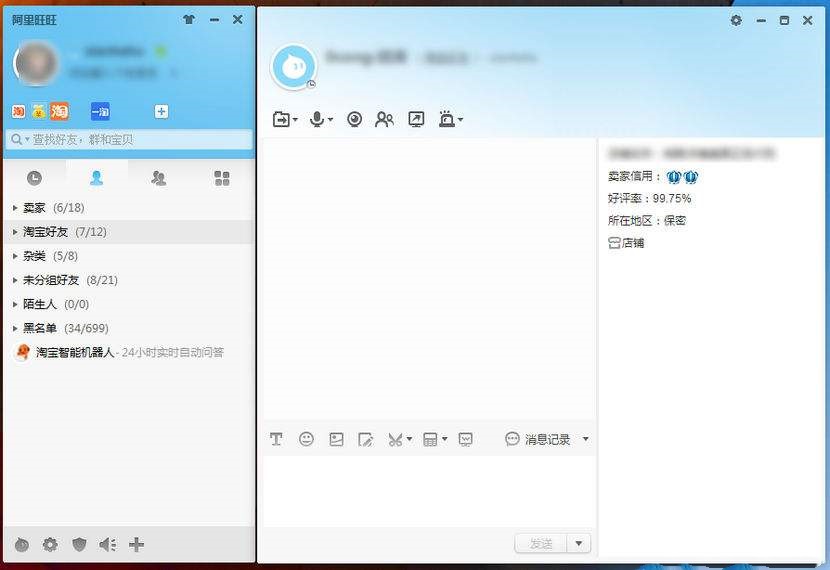Start a video chat with webcam icon

point(354,119)
